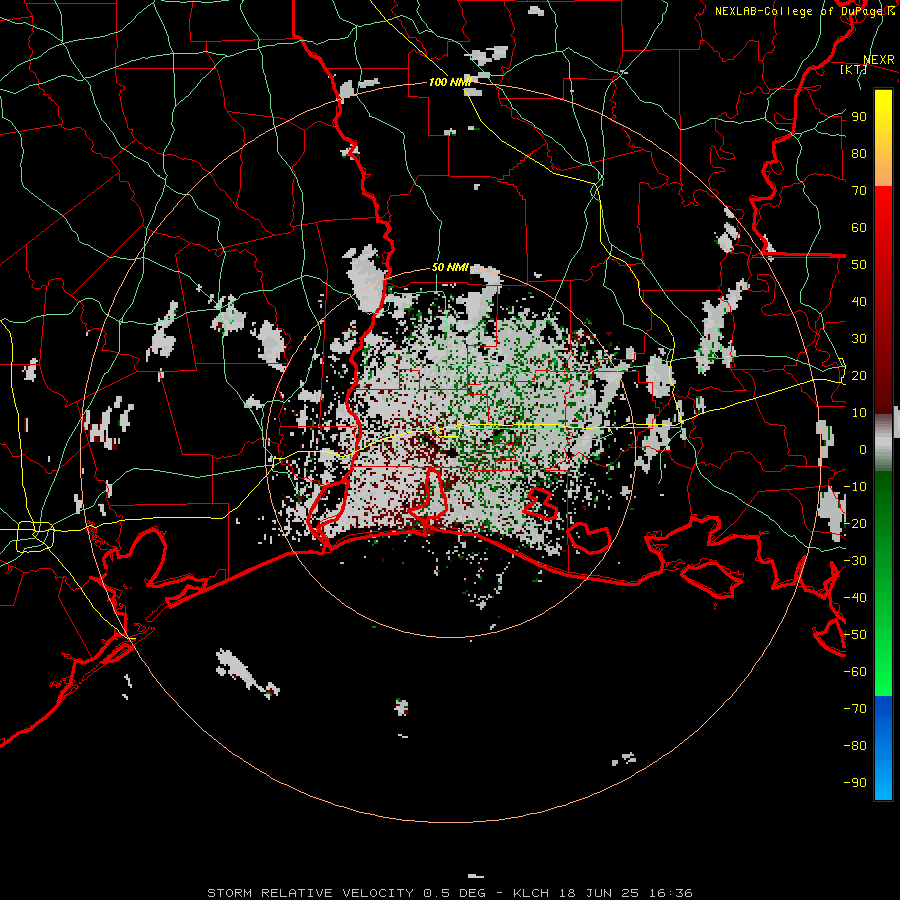The height and width of the screenshot is (900, 900).
Task: Click the 90 value on the velocity scale
Action: (859, 117)
